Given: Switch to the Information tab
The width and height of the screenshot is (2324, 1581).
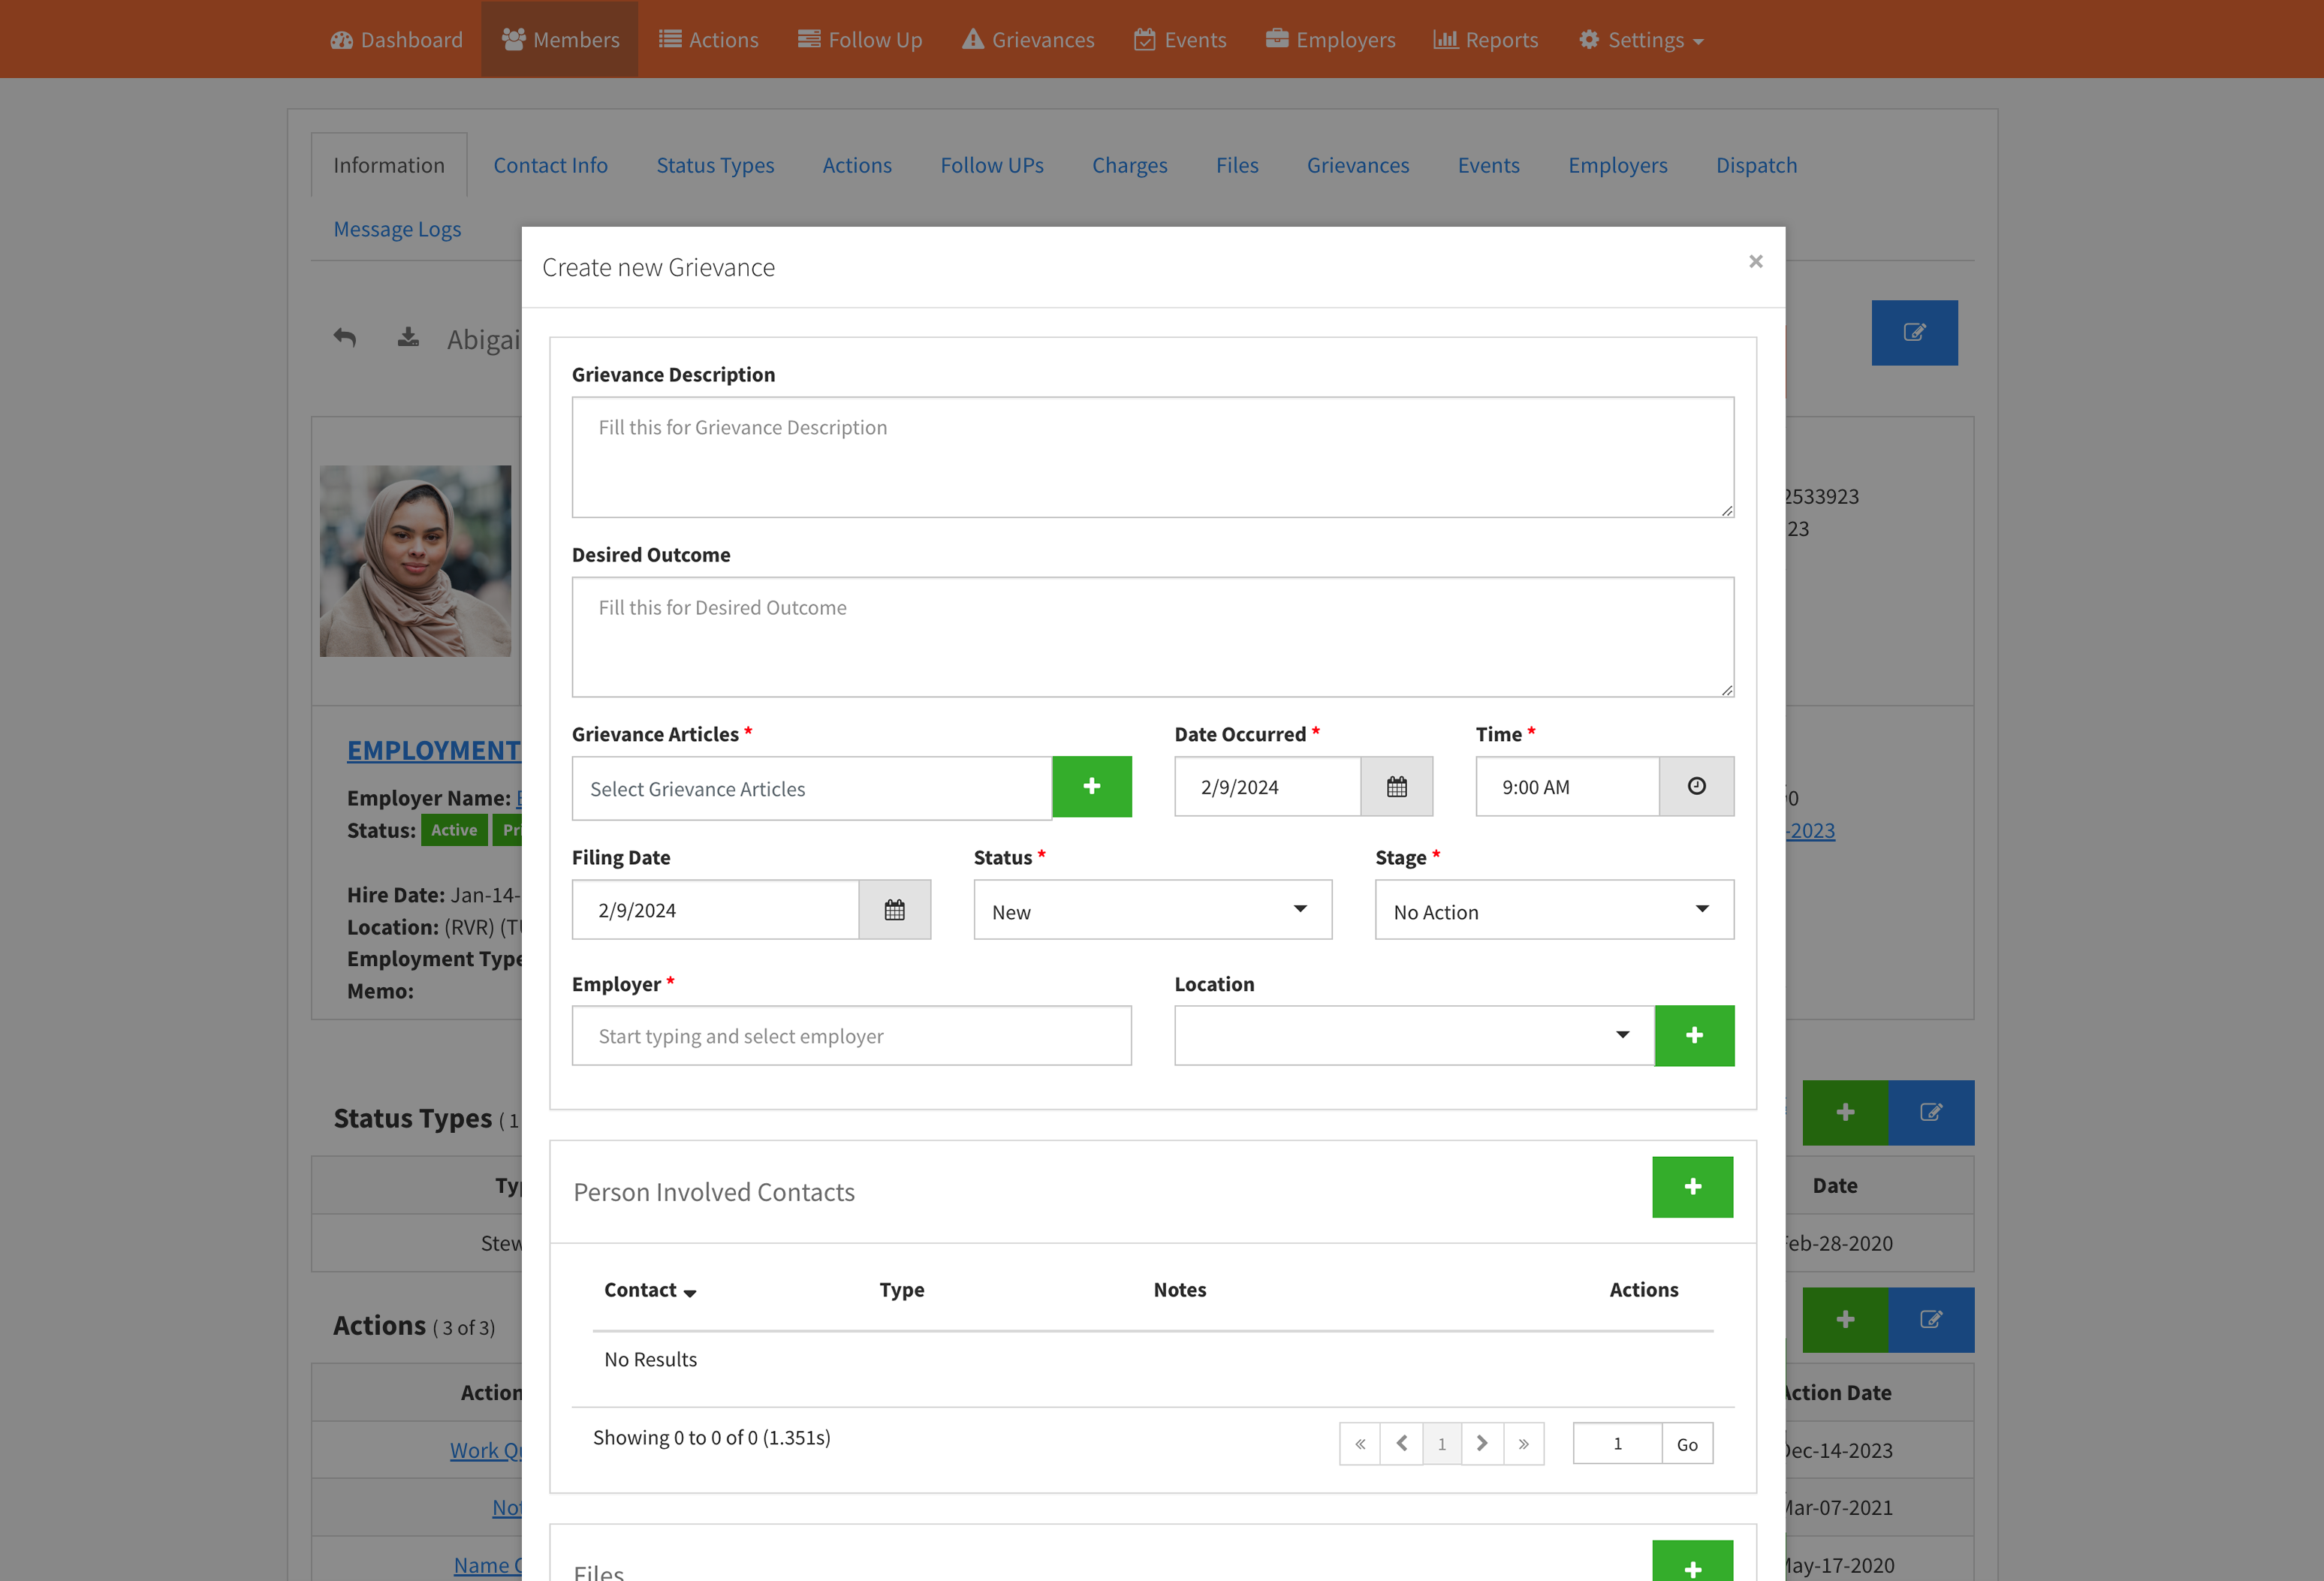Looking at the screenshot, I should (x=389, y=165).
